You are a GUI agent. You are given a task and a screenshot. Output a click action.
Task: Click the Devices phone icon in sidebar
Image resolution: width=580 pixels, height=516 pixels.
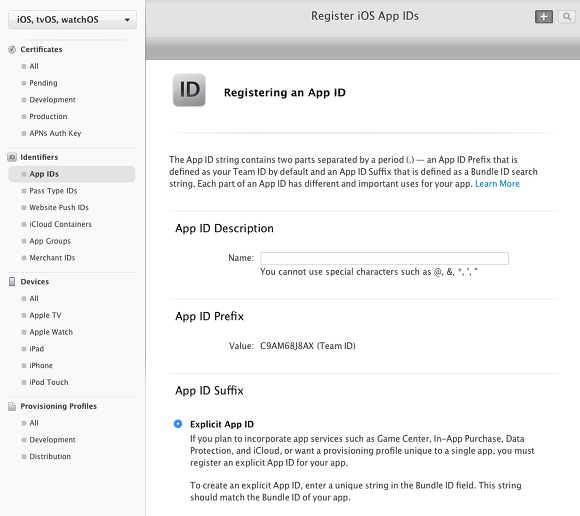point(12,282)
